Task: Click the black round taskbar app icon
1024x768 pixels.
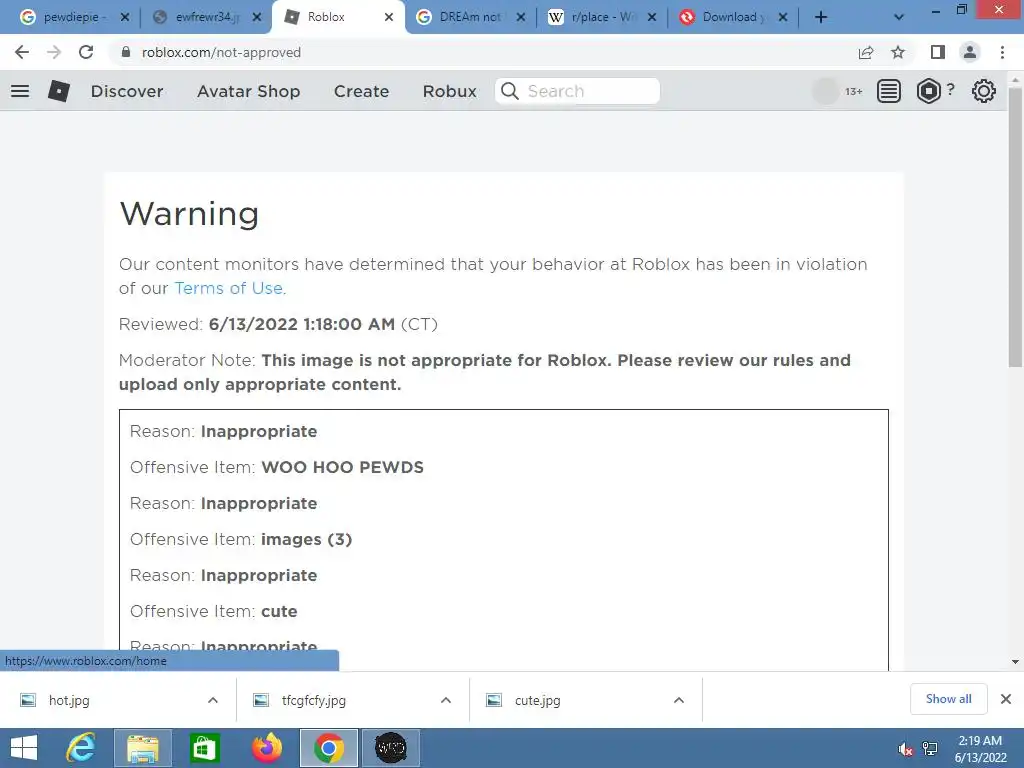Action: click(x=391, y=748)
